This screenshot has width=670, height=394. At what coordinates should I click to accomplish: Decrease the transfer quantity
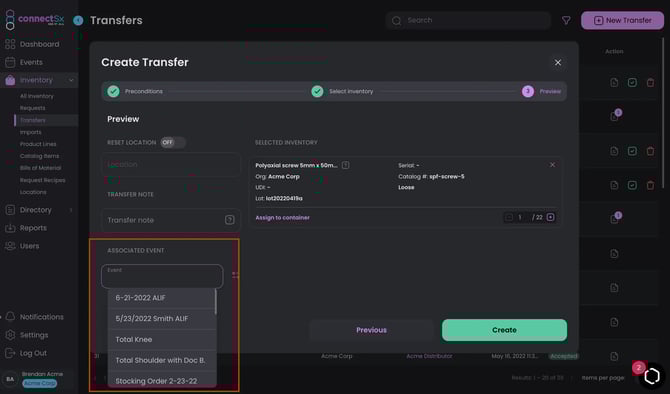tap(508, 218)
